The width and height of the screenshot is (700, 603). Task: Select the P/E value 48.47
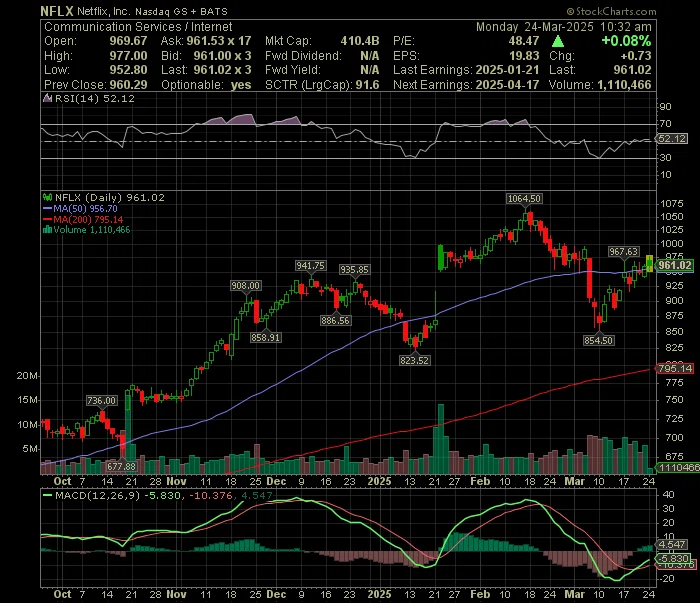point(524,41)
